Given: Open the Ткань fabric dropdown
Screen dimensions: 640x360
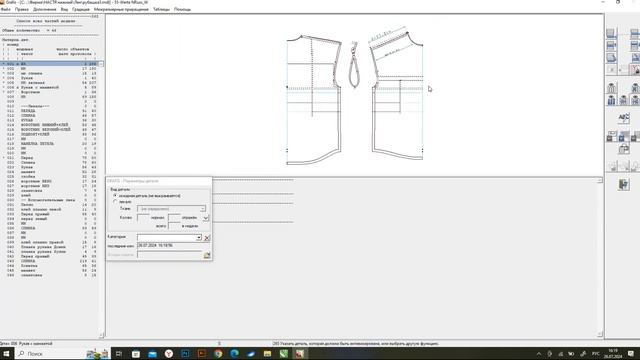Looking at the screenshot, I should pos(171,209).
